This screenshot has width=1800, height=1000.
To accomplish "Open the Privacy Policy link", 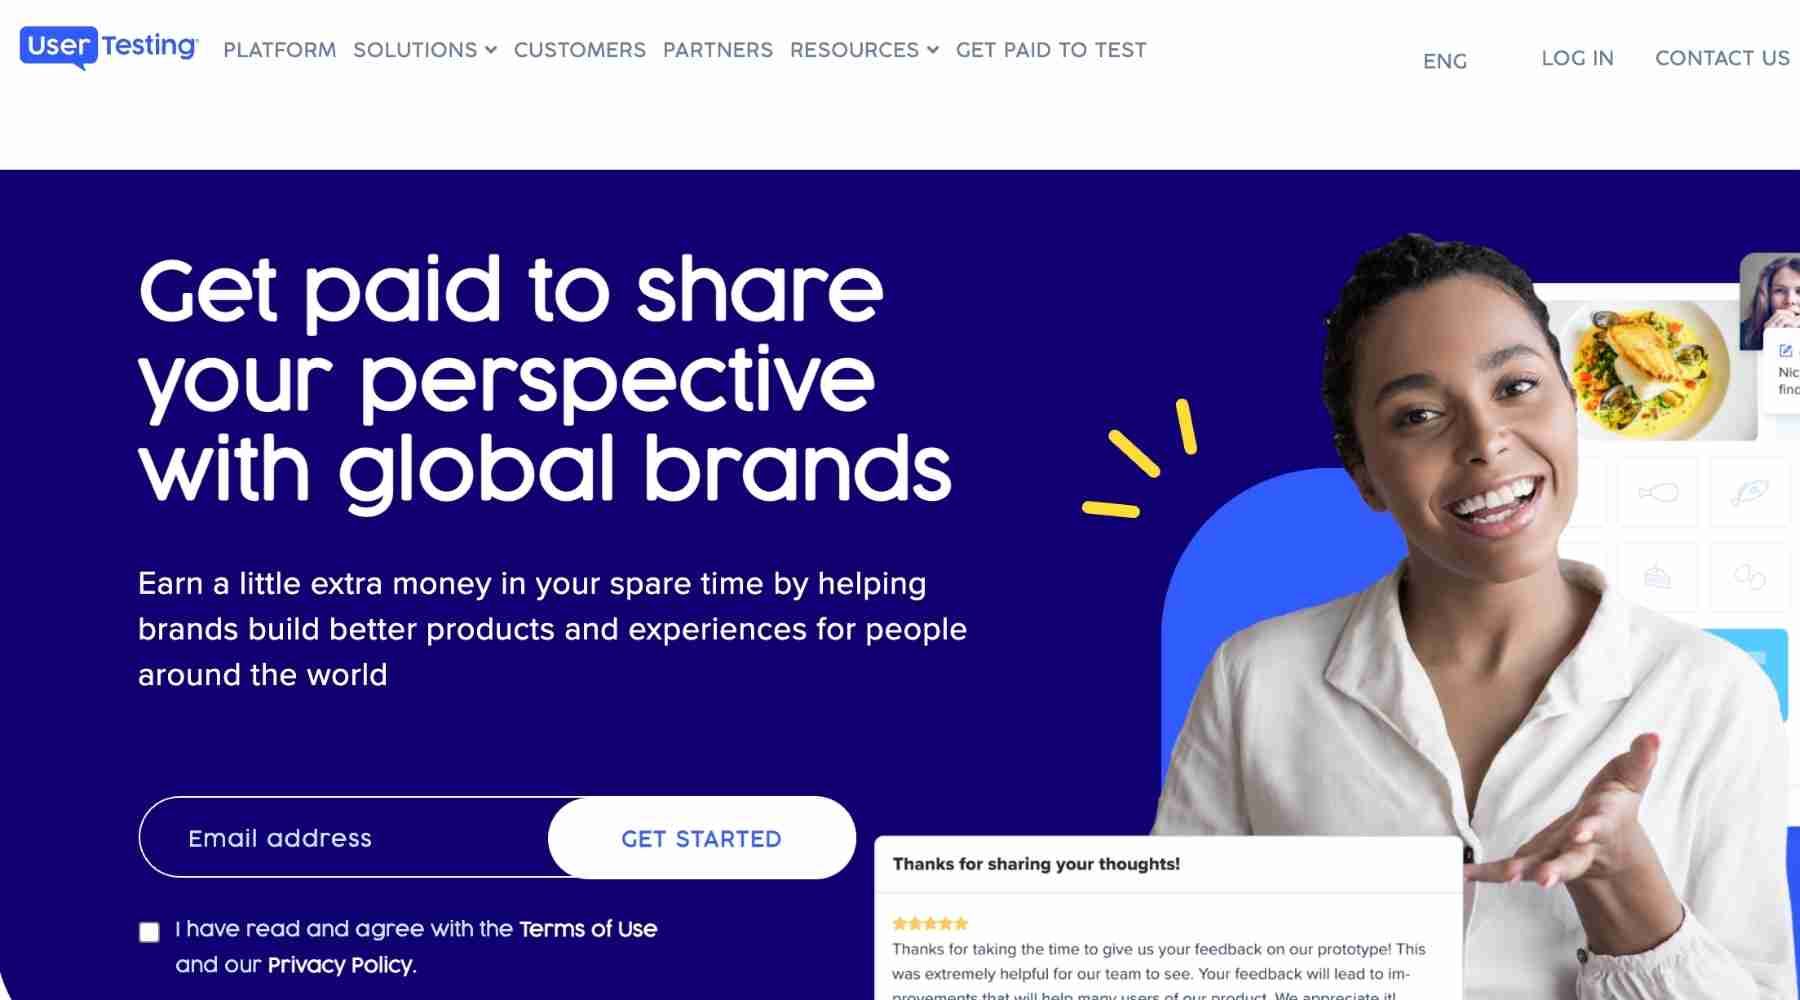I will [340, 965].
